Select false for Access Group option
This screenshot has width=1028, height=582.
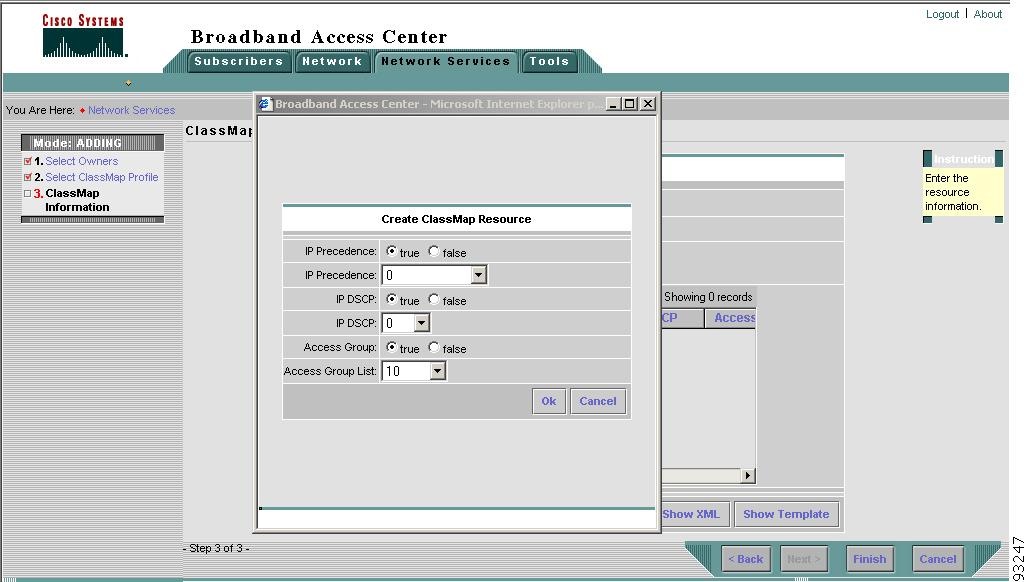pyautogui.click(x=433, y=347)
